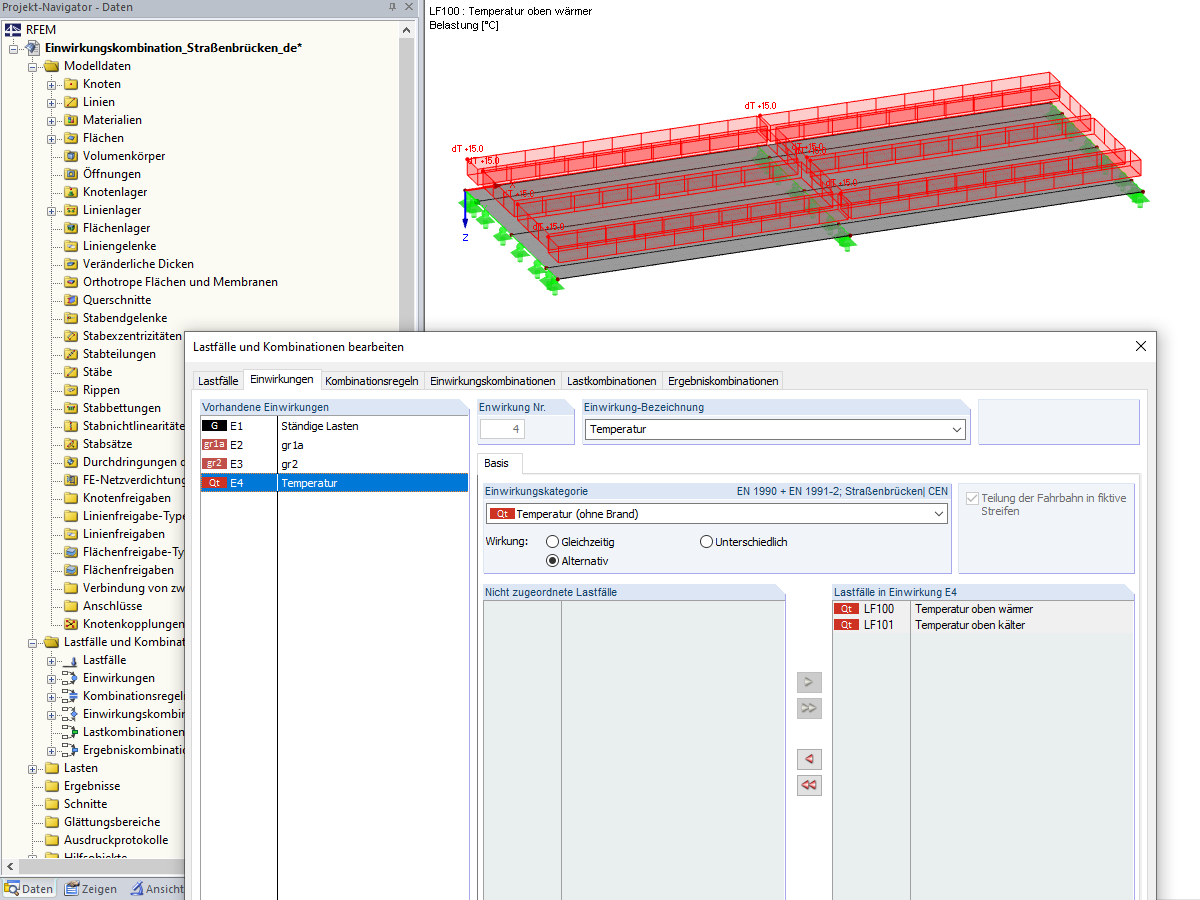Open the Einwirkungskategorie dropdown

point(938,514)
